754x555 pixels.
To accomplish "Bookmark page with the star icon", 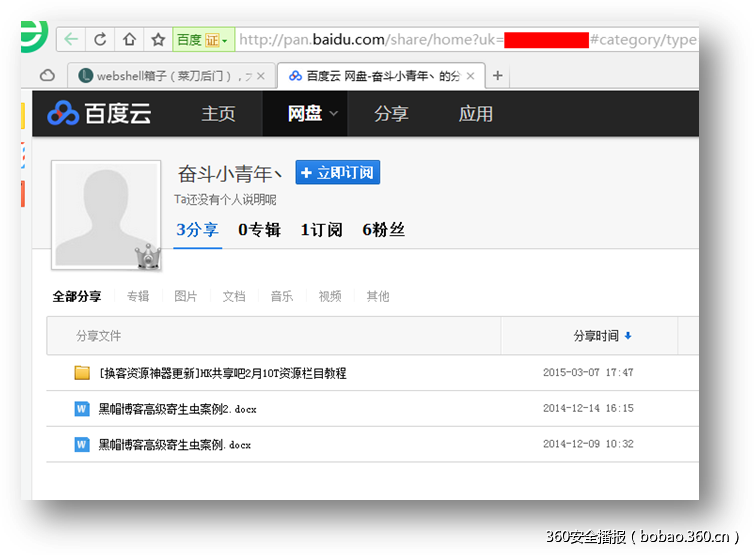I will click(158, 39).
